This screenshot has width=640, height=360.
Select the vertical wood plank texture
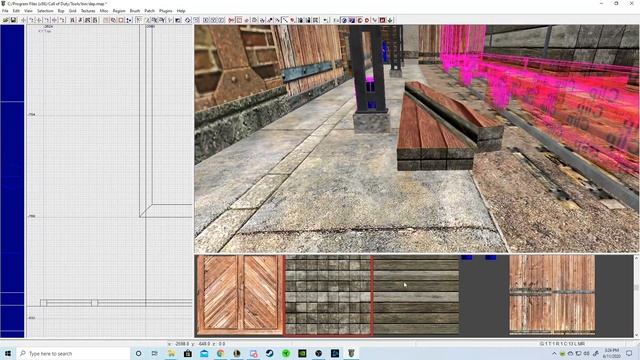[x=552, y=295]
